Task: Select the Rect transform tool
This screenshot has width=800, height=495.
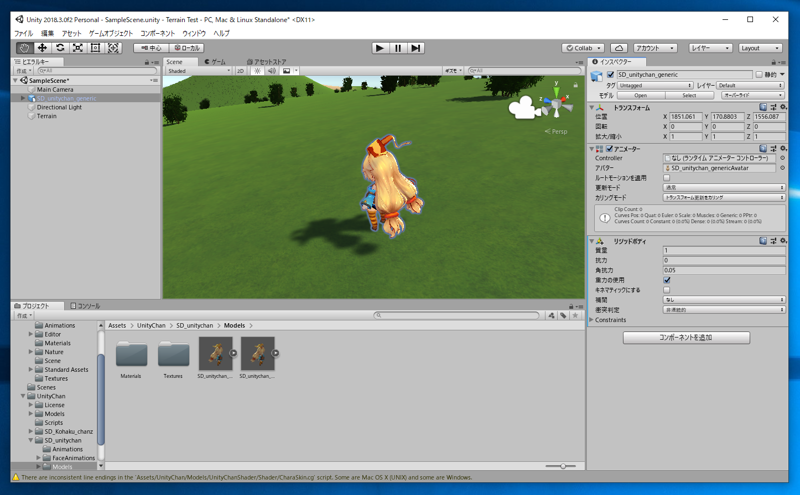Action: [95, 48]
